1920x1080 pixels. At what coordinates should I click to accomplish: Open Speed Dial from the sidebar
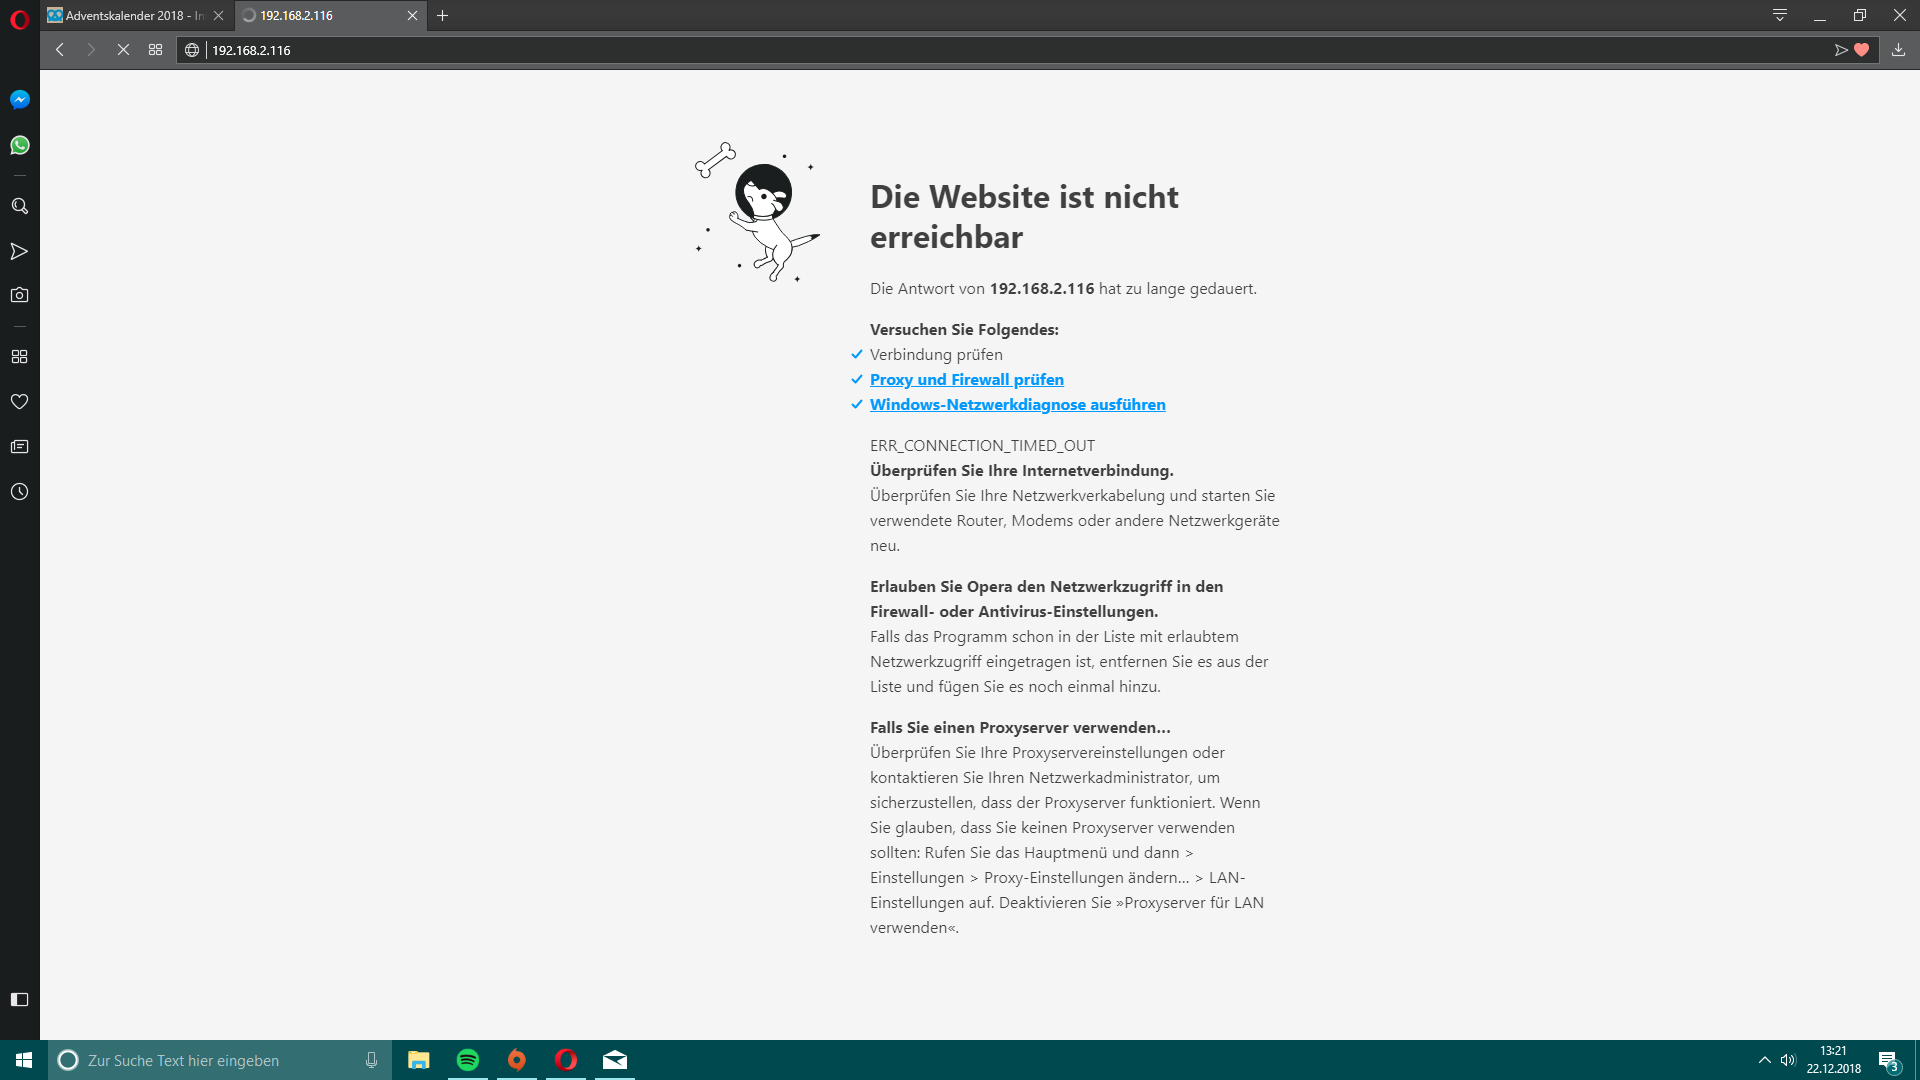20,357
